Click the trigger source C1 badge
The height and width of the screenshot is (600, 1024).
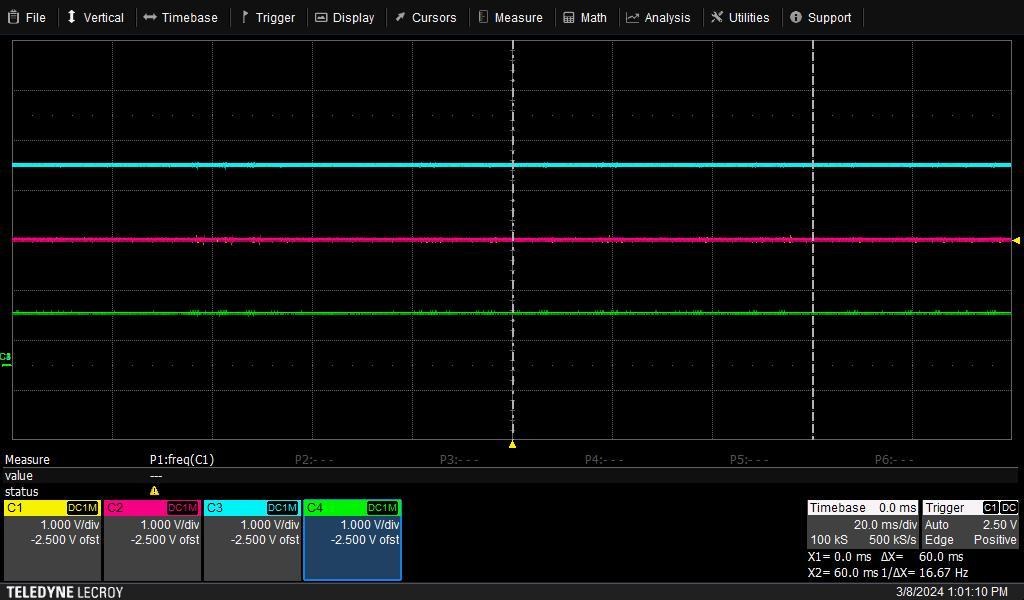[x=991, y=507]
